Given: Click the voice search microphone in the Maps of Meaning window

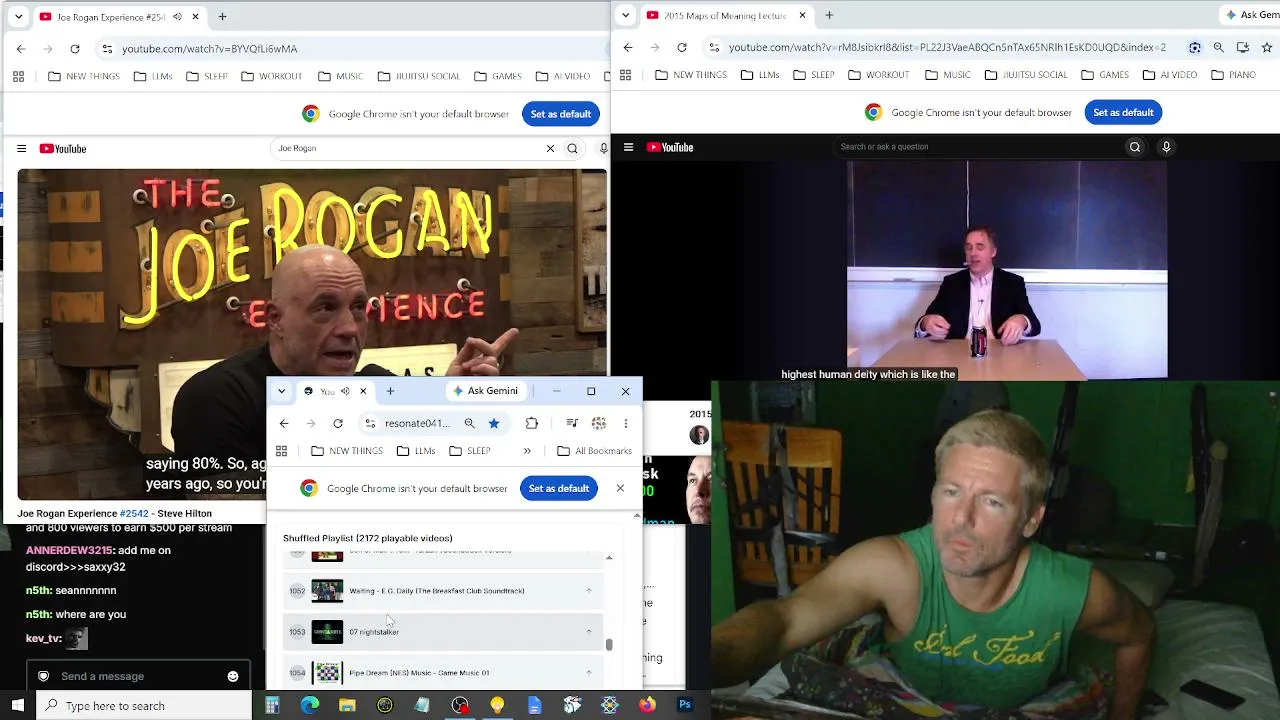Looking at the screenshot, I should pos(1166,147).
